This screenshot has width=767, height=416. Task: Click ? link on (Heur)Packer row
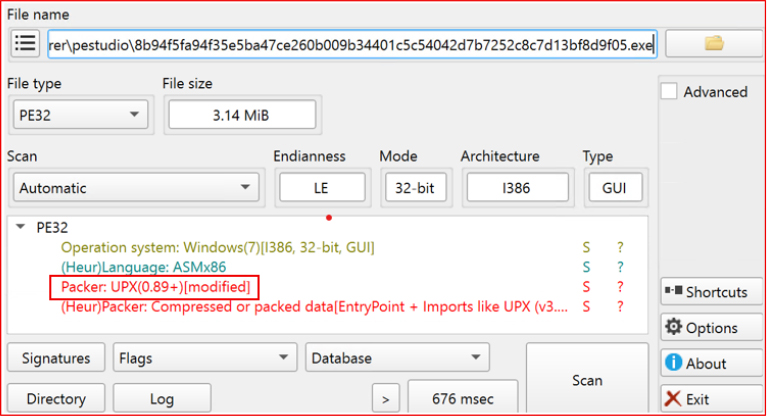click(x=620, y=307)
